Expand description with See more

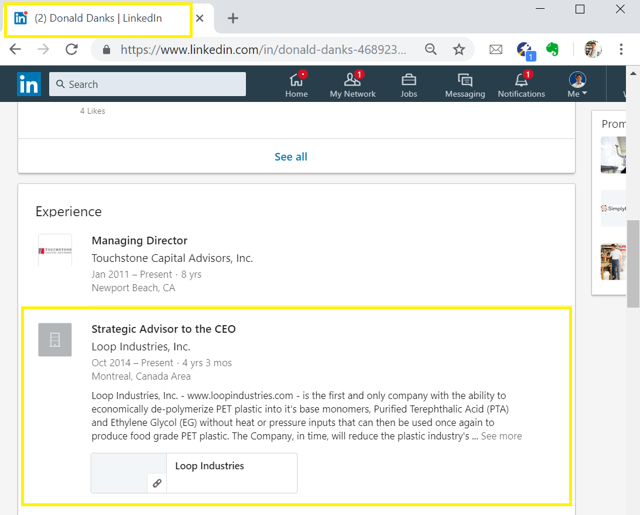coord(501,436)
